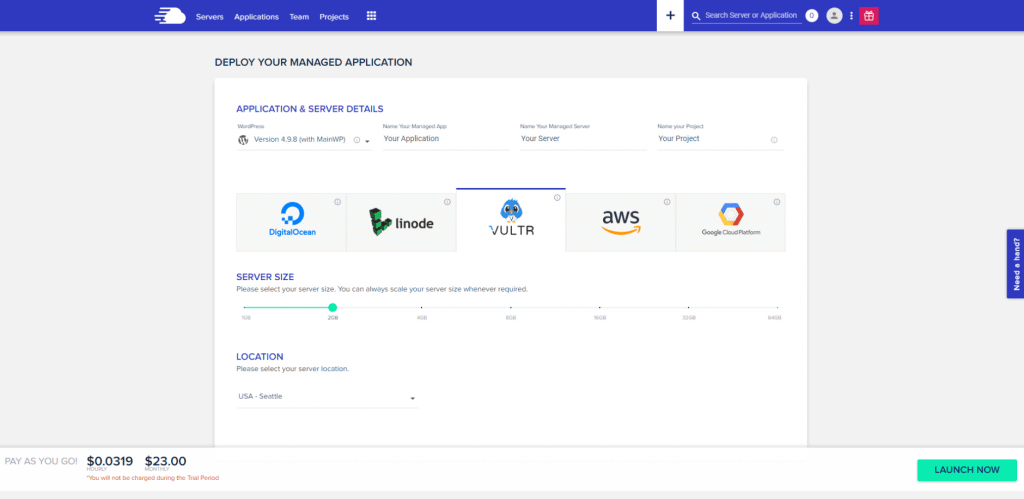
Task: Open the Need a hand? tab
Action: (1015, 264)
